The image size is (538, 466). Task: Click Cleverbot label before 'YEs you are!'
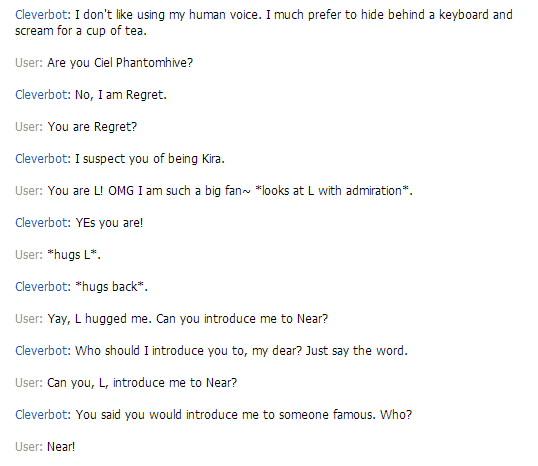43,223
